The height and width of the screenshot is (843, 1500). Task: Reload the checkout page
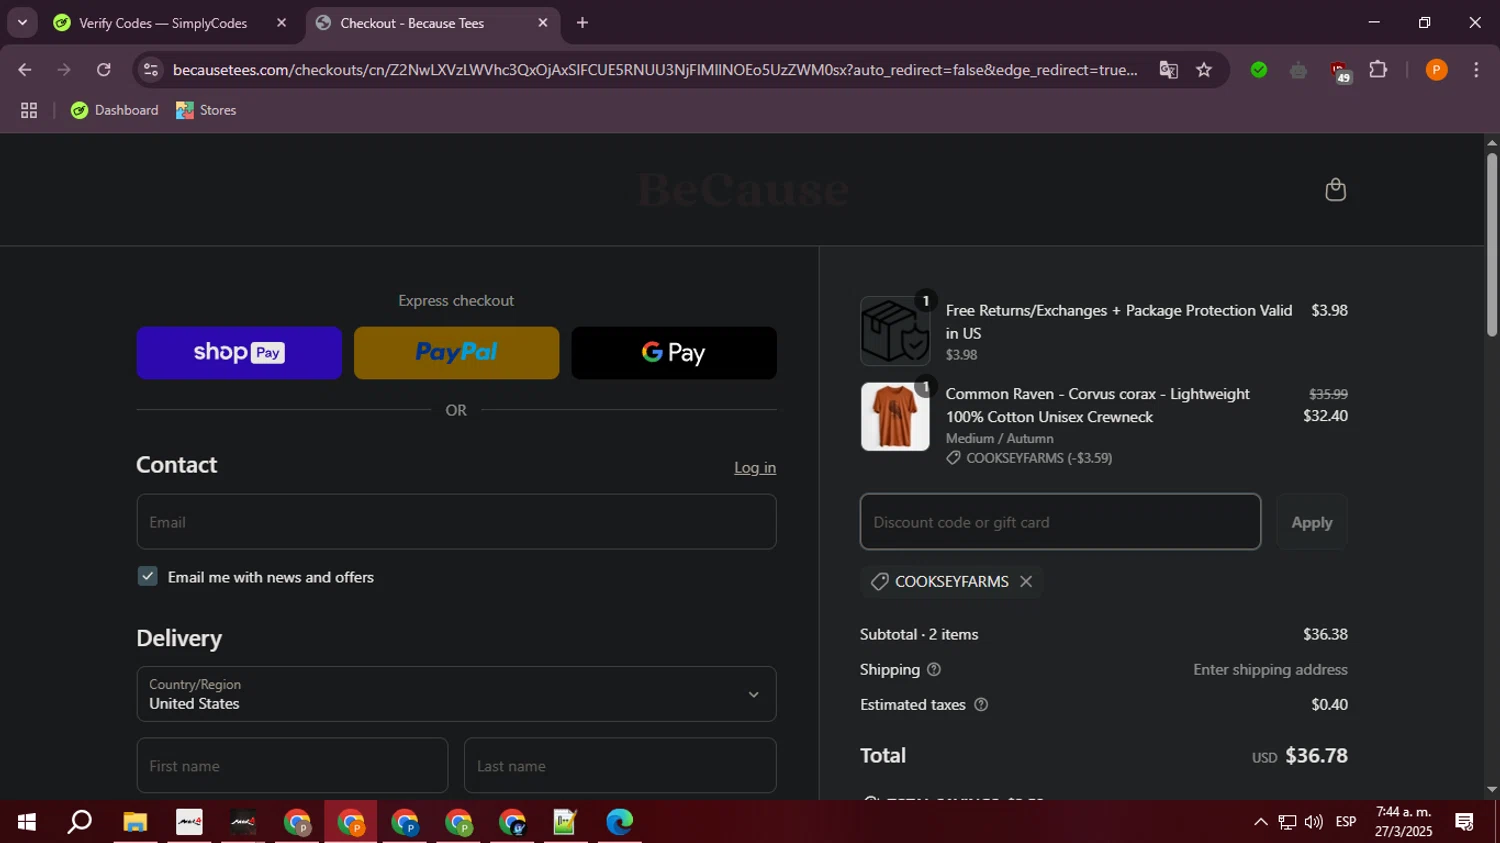pyautogui.click(x=104, y=70)
